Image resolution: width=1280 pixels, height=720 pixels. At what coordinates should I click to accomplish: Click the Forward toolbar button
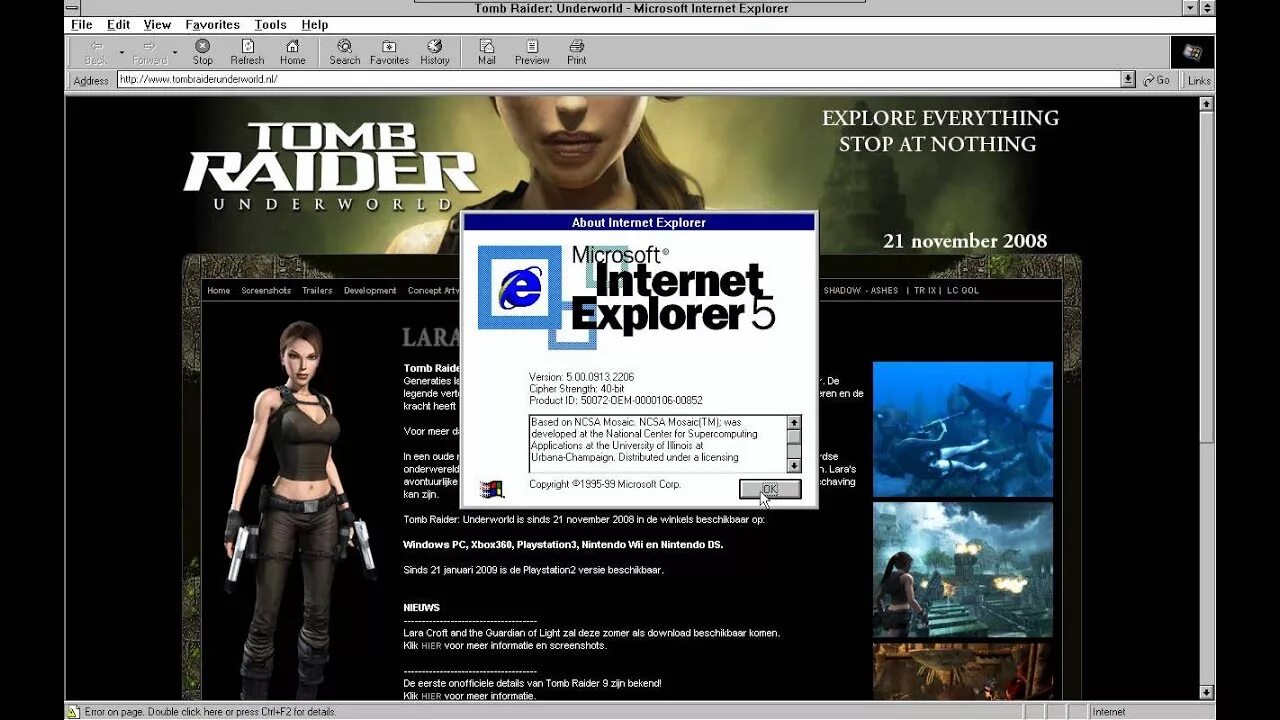pos(149,52)
